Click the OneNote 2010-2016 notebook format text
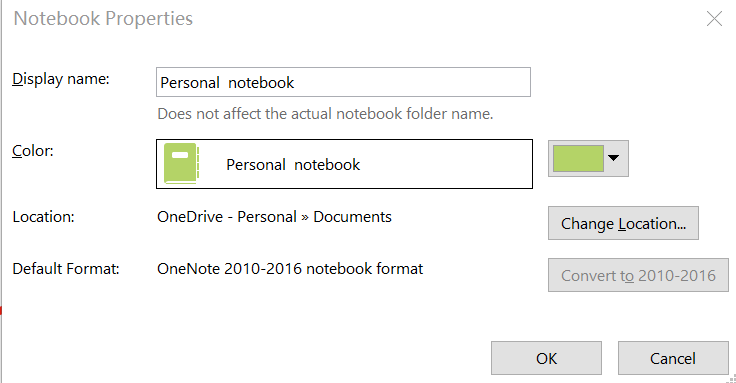736x383 pixels. pyautogui.click(x=290, y=268)
